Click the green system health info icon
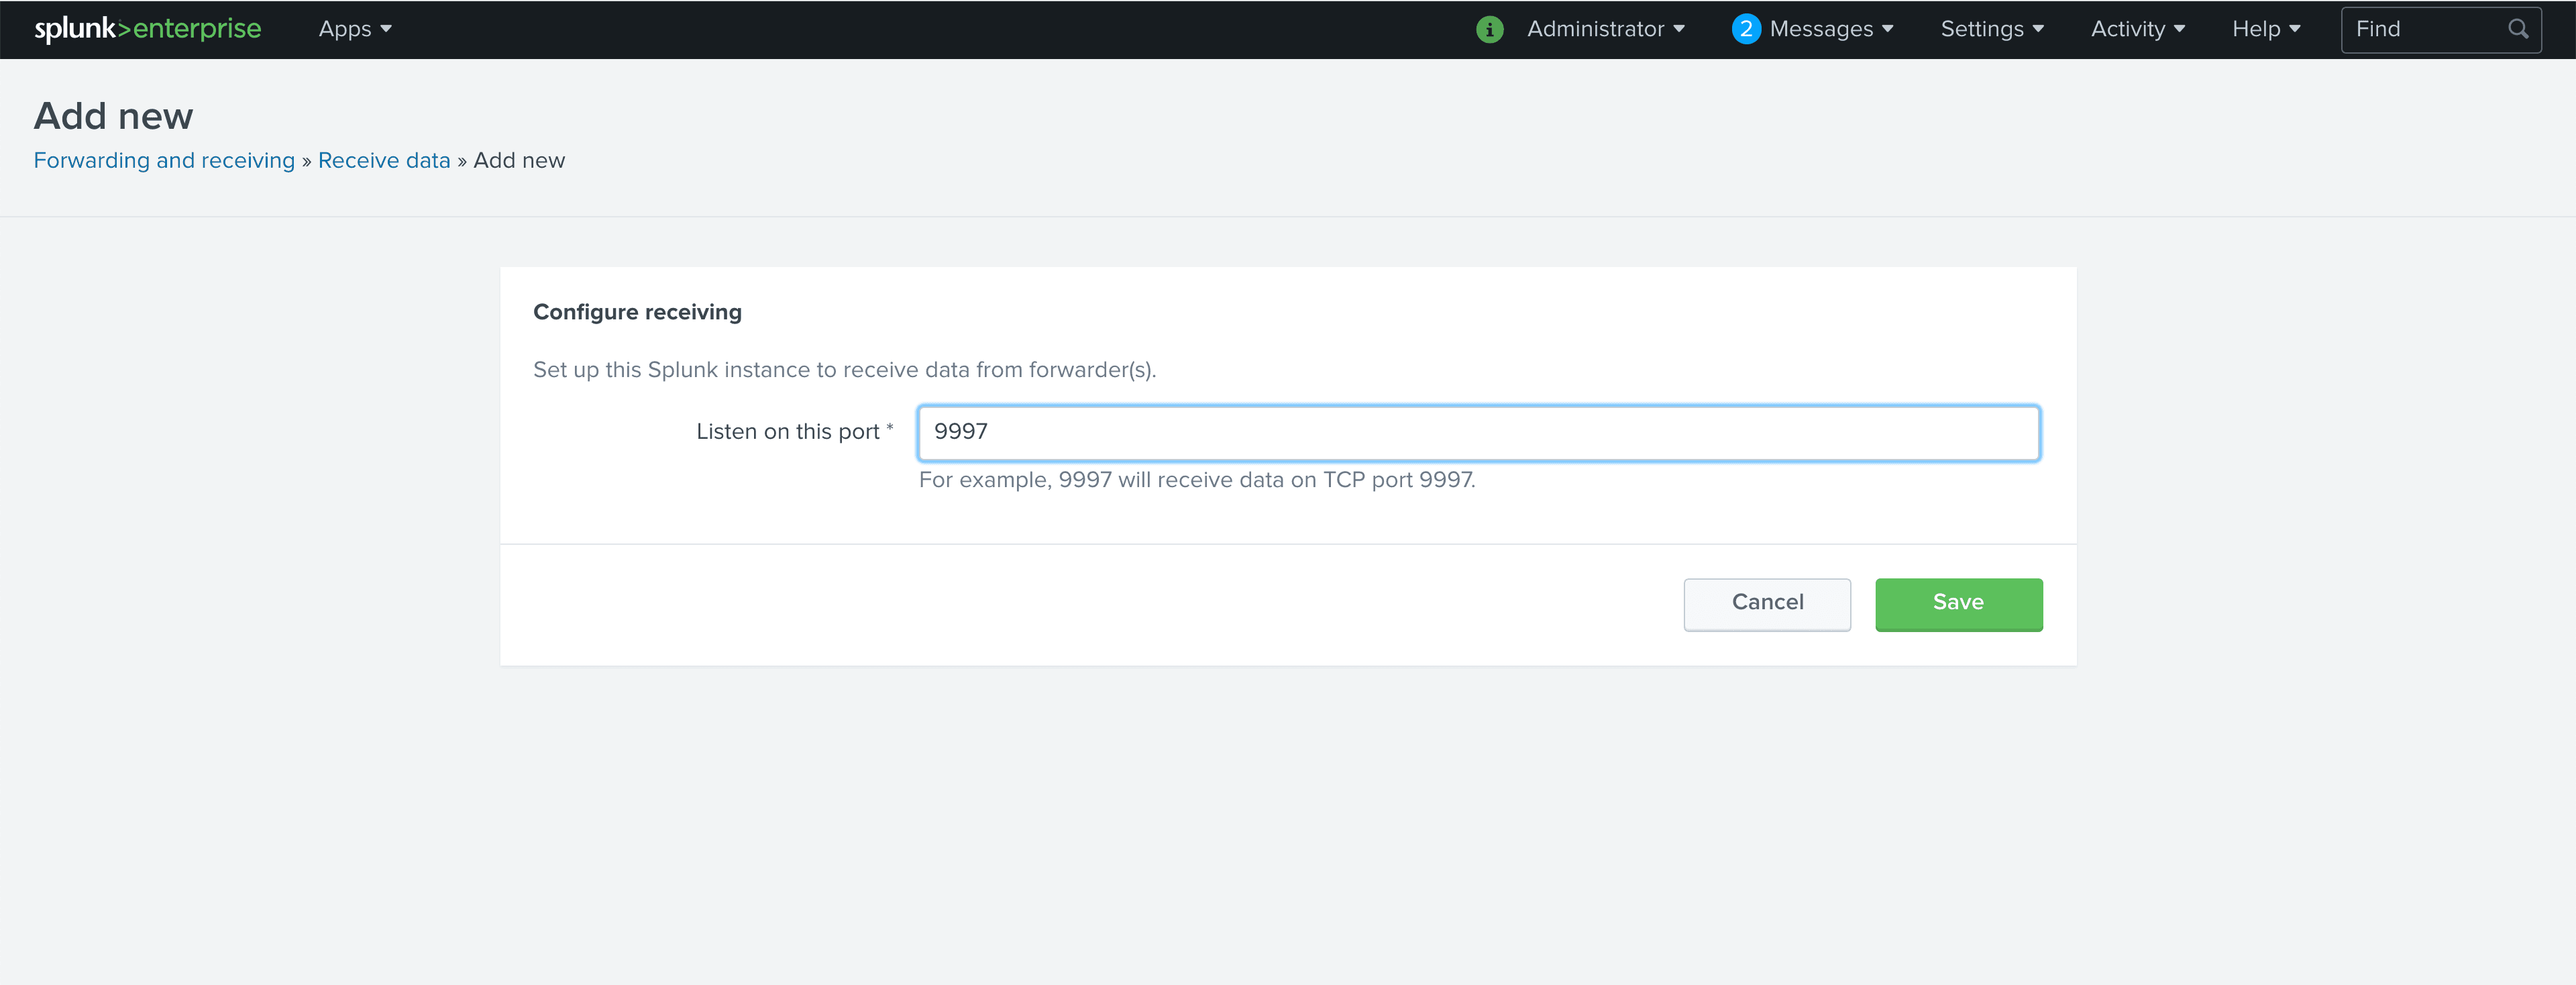The width and height of the screenshot is (2576, 985). pos(1489,29)
